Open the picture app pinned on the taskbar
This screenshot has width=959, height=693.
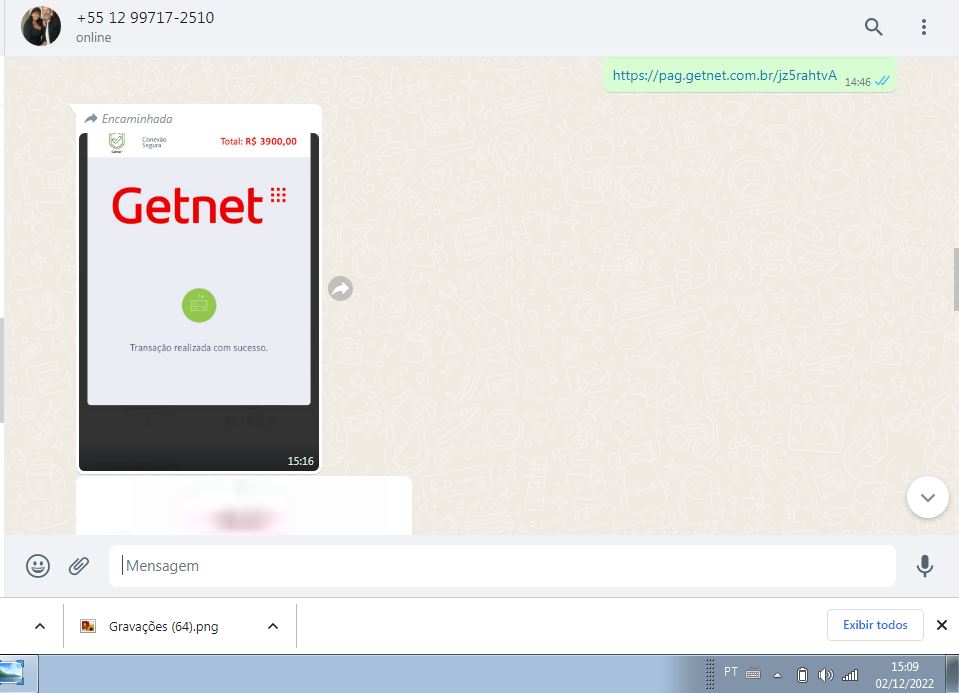(x=12, y=673)
